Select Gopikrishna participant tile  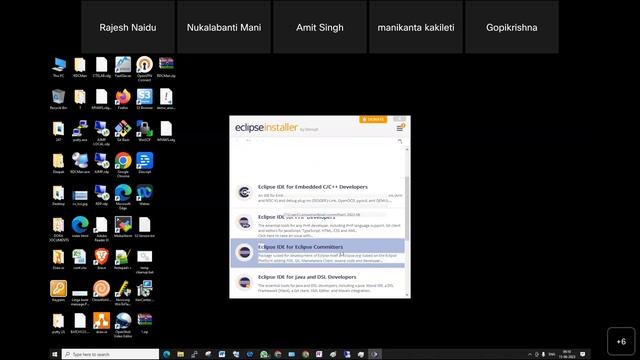[511, 27]
